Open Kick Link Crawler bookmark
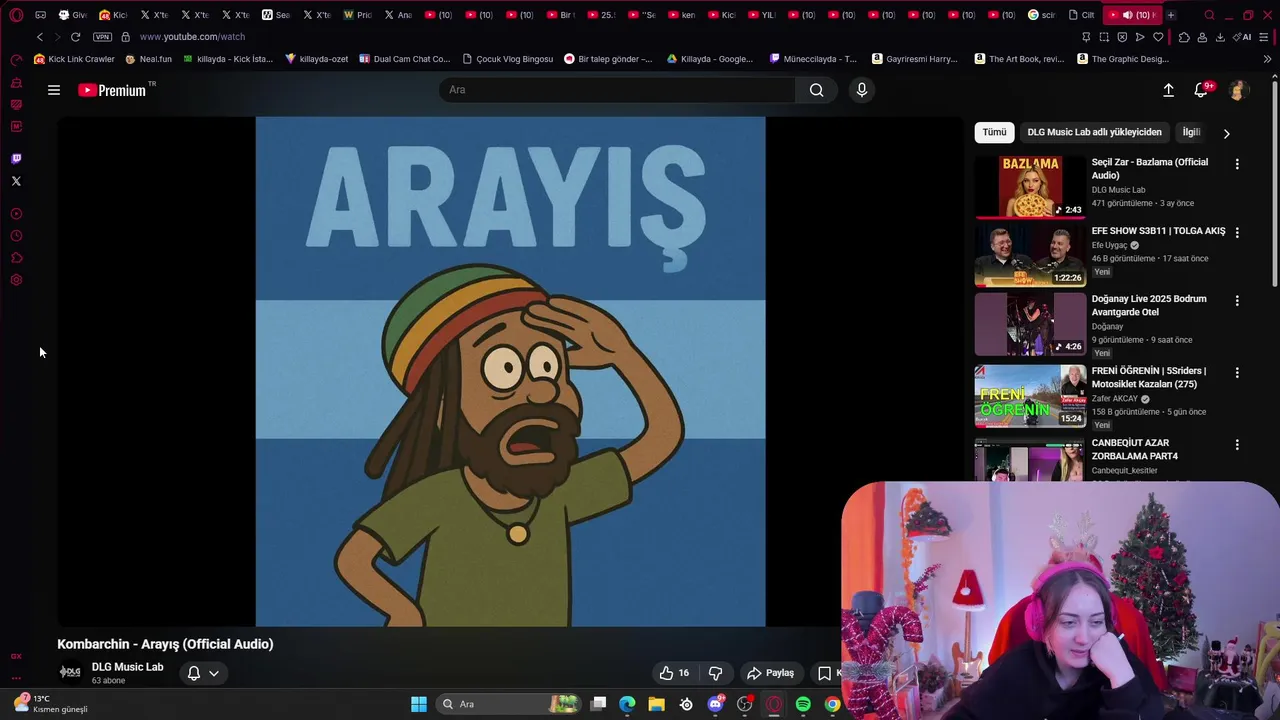 [x=75, y=59]
